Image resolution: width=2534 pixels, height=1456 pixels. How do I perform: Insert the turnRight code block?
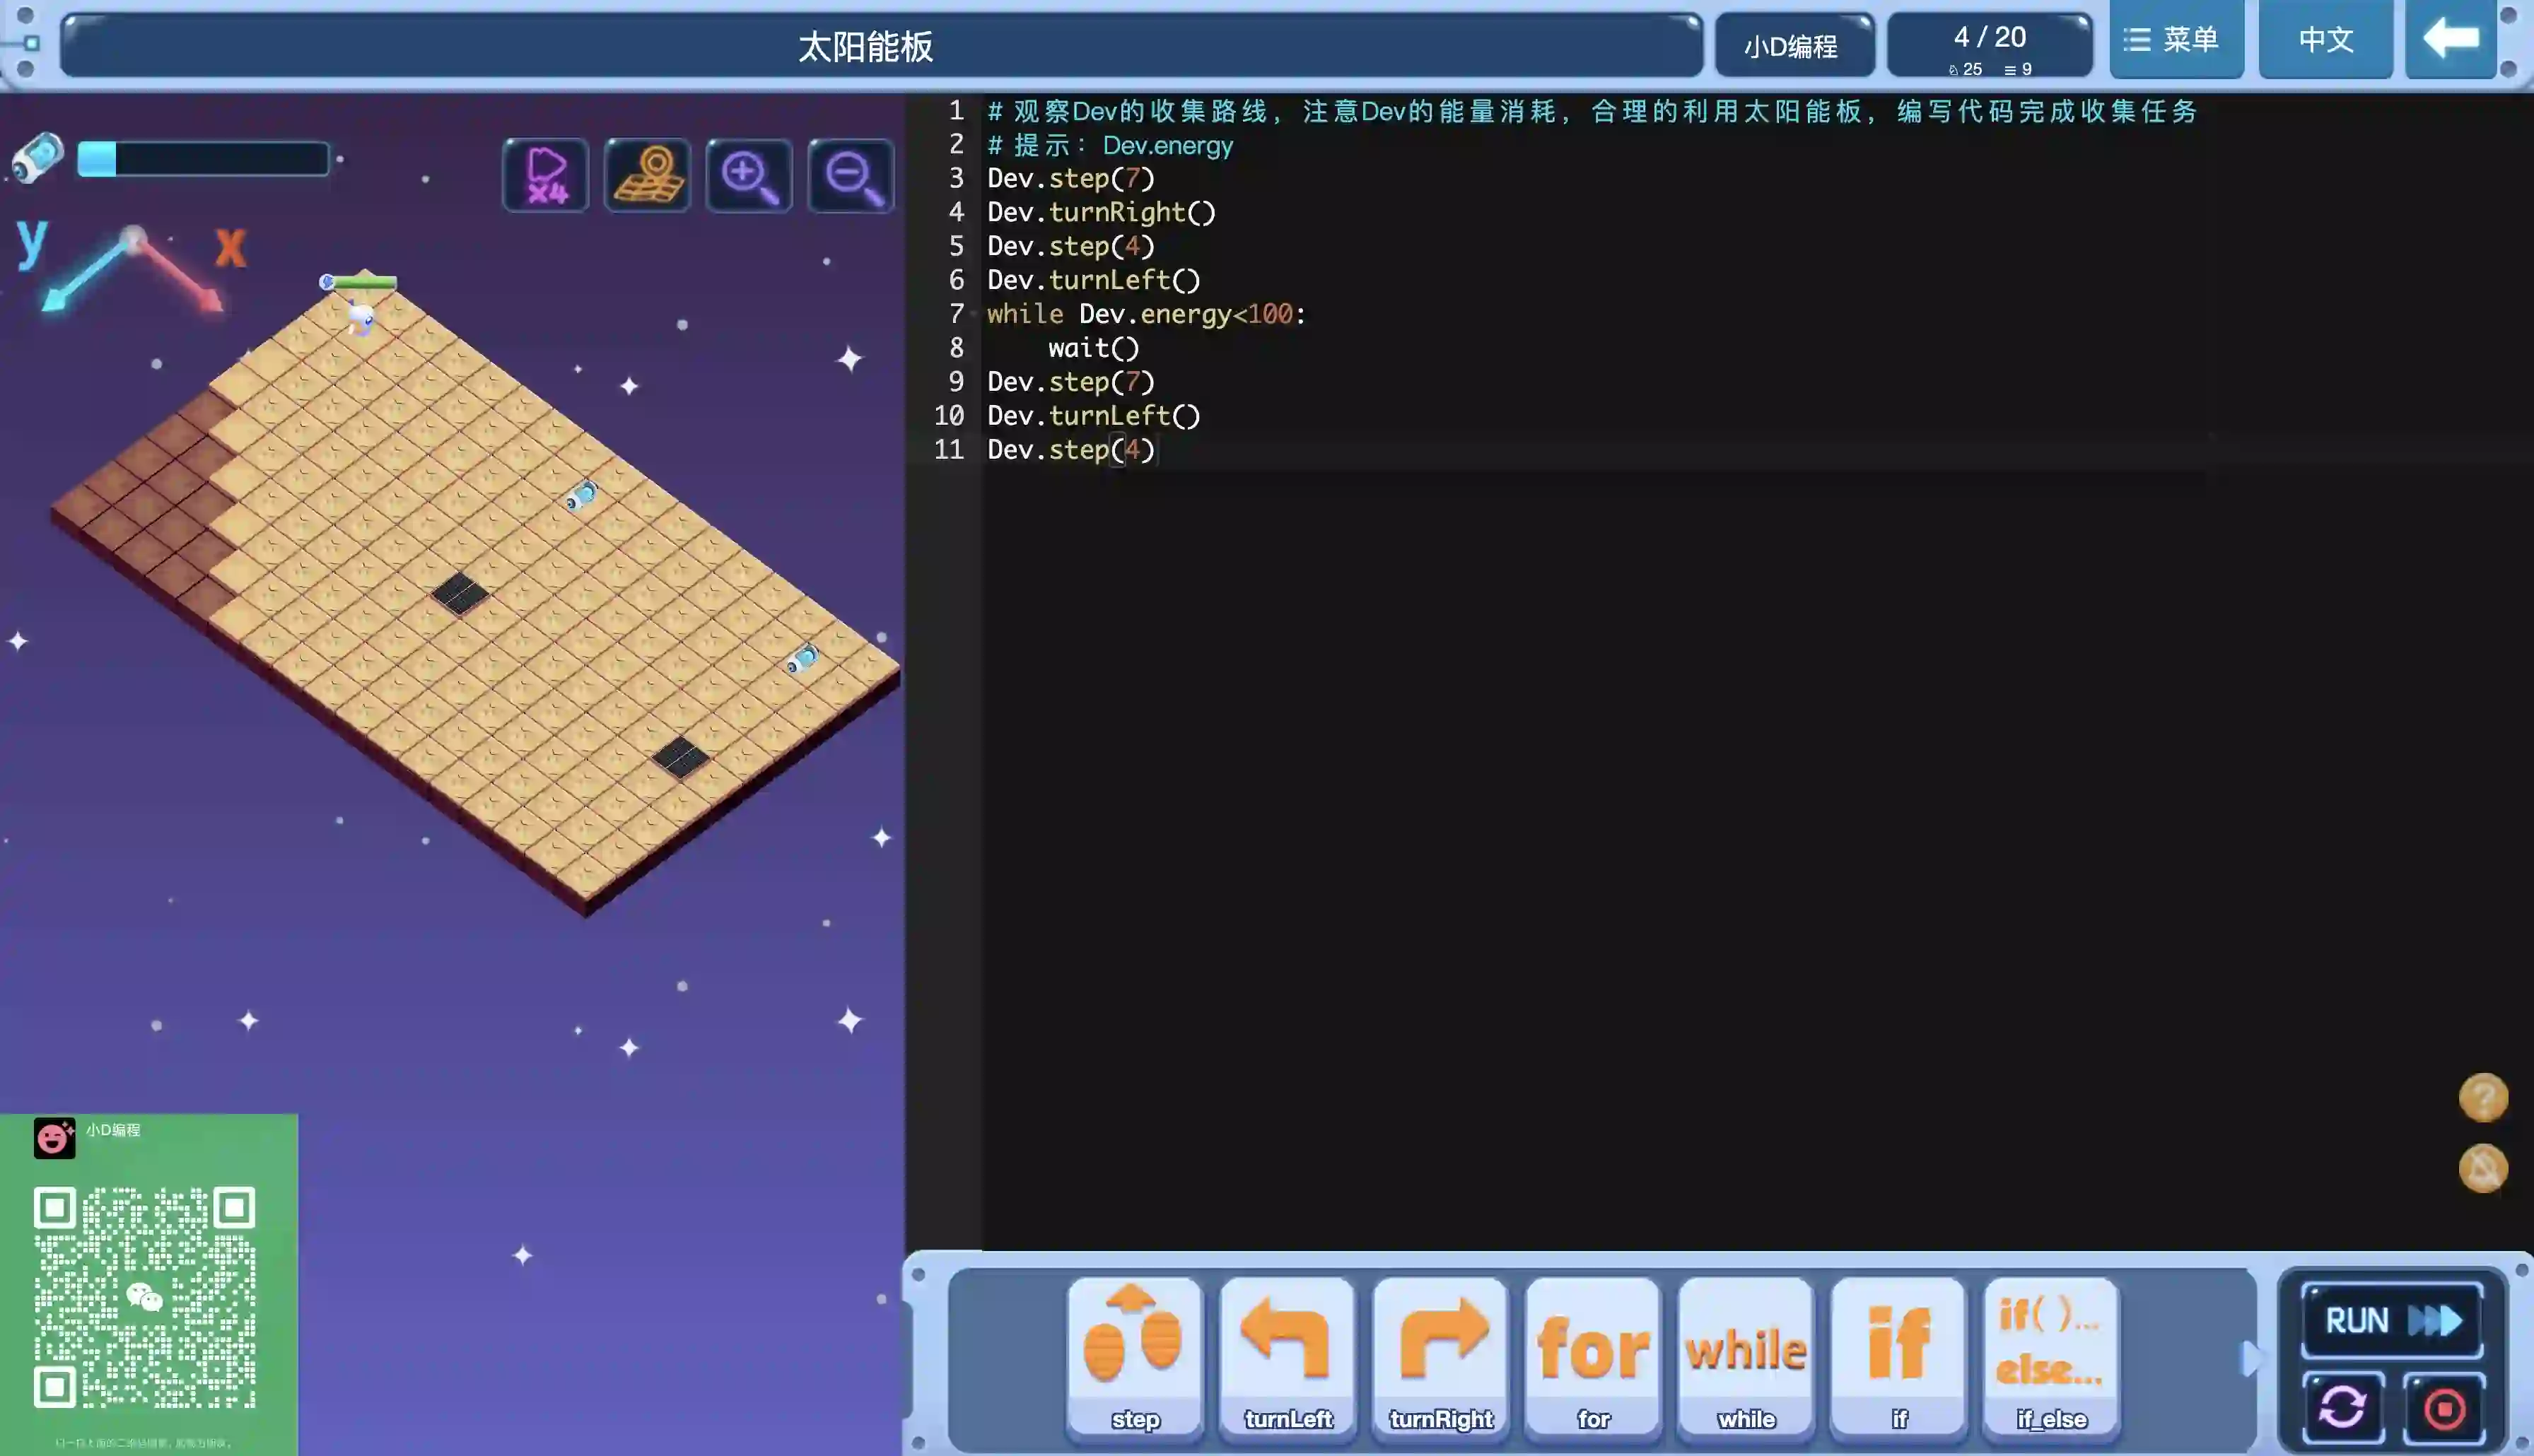tap(1440, 1356)
